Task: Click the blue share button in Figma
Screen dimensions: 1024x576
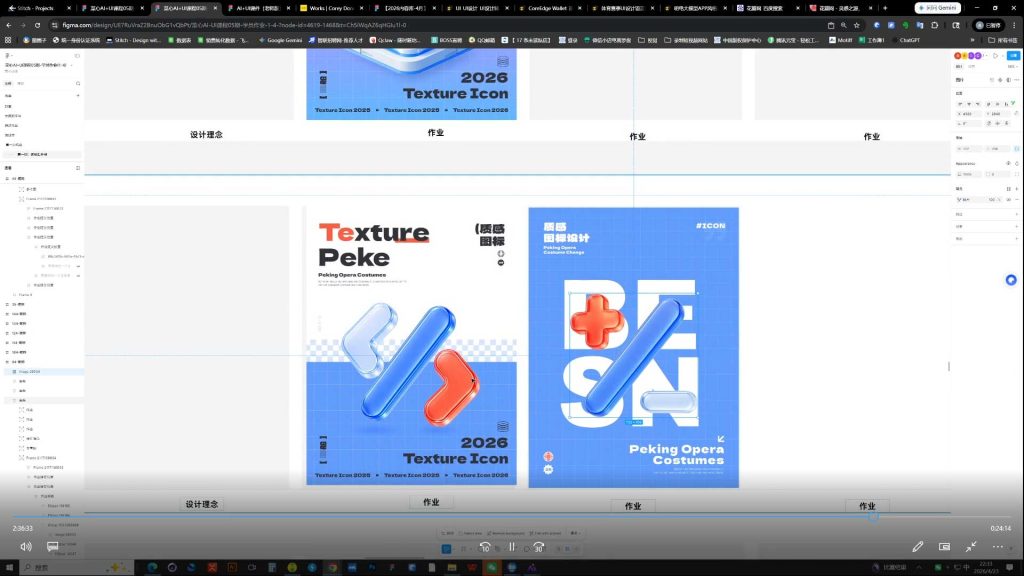Action: coord(1013,56)
